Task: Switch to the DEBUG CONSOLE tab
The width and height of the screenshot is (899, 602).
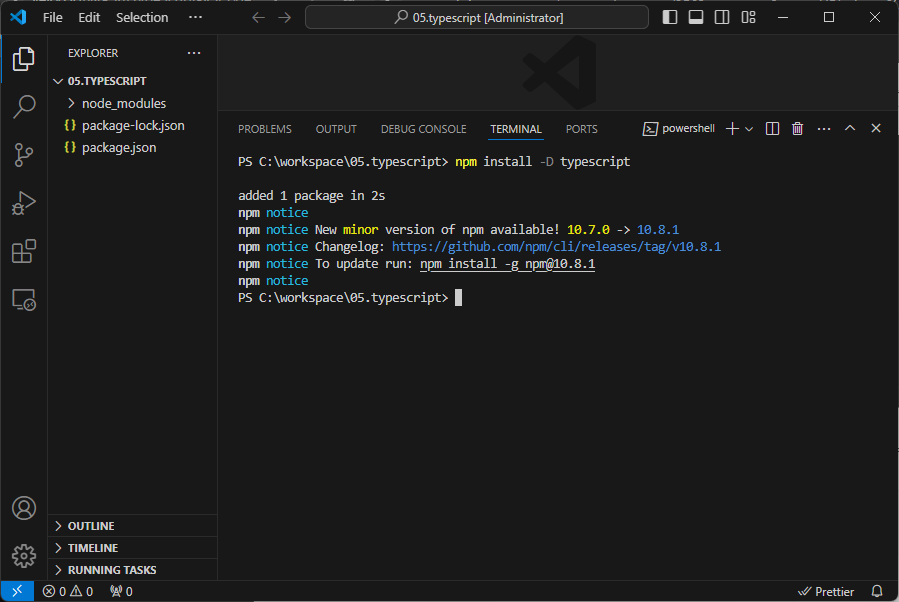Action: pos(424,129)
